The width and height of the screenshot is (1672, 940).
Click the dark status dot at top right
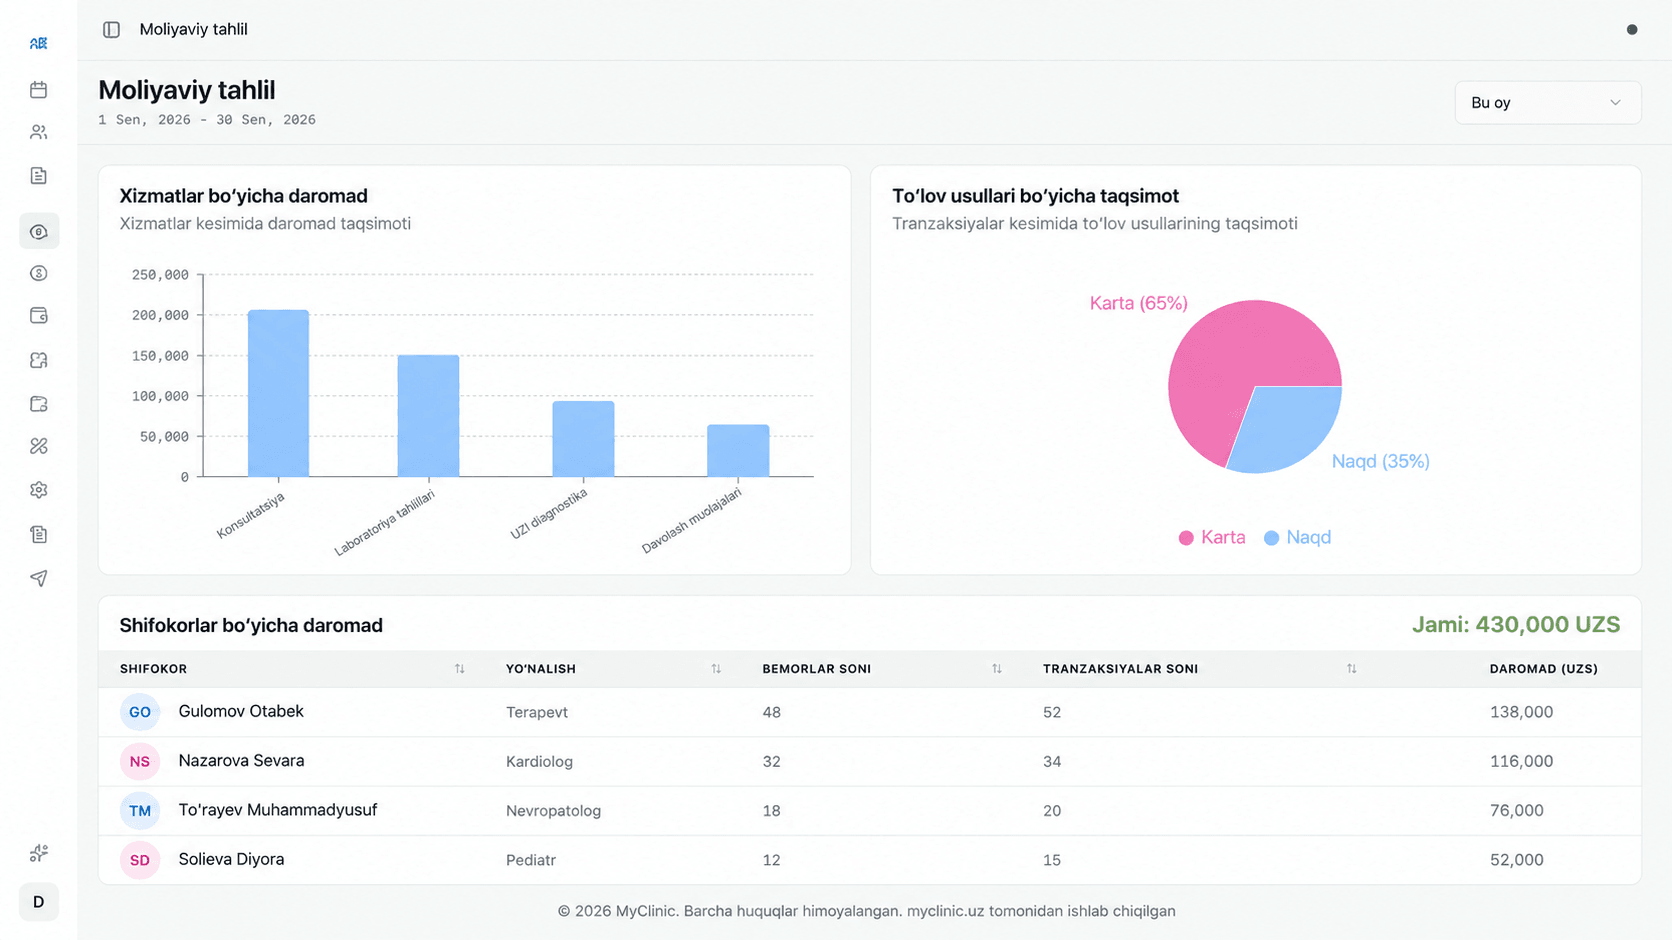point(1632,30)
